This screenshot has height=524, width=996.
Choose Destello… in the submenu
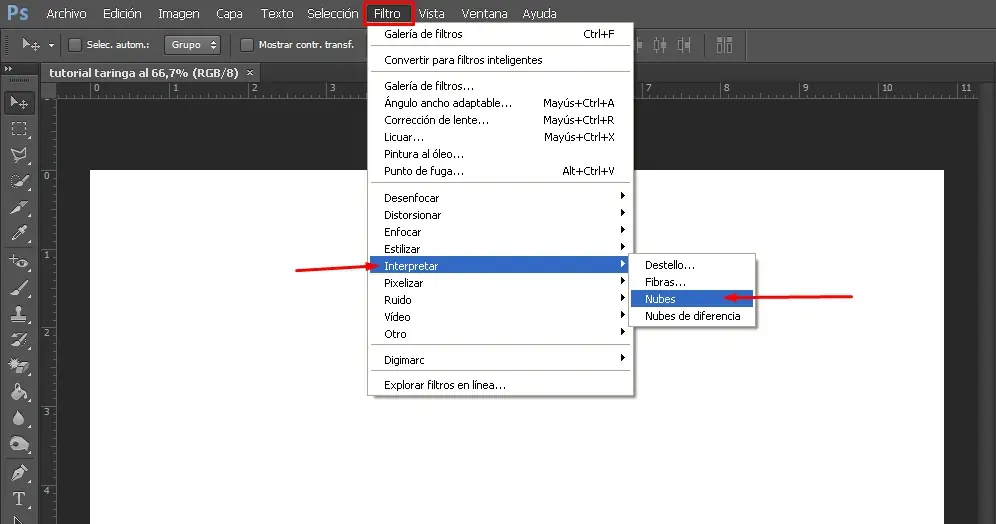[x=692, y=265]
